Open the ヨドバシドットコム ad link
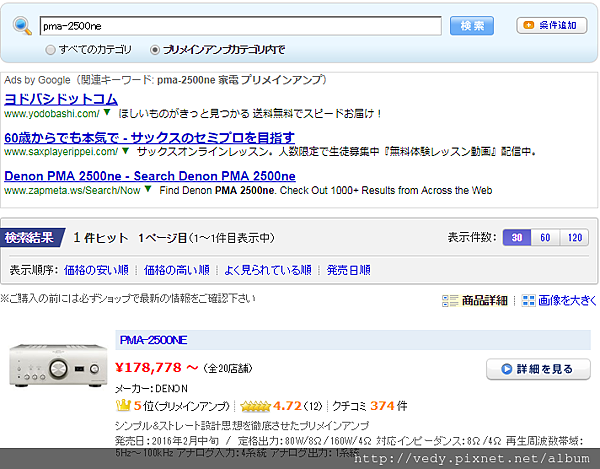This screenshot has height=469, width=600. coord(61,99)
